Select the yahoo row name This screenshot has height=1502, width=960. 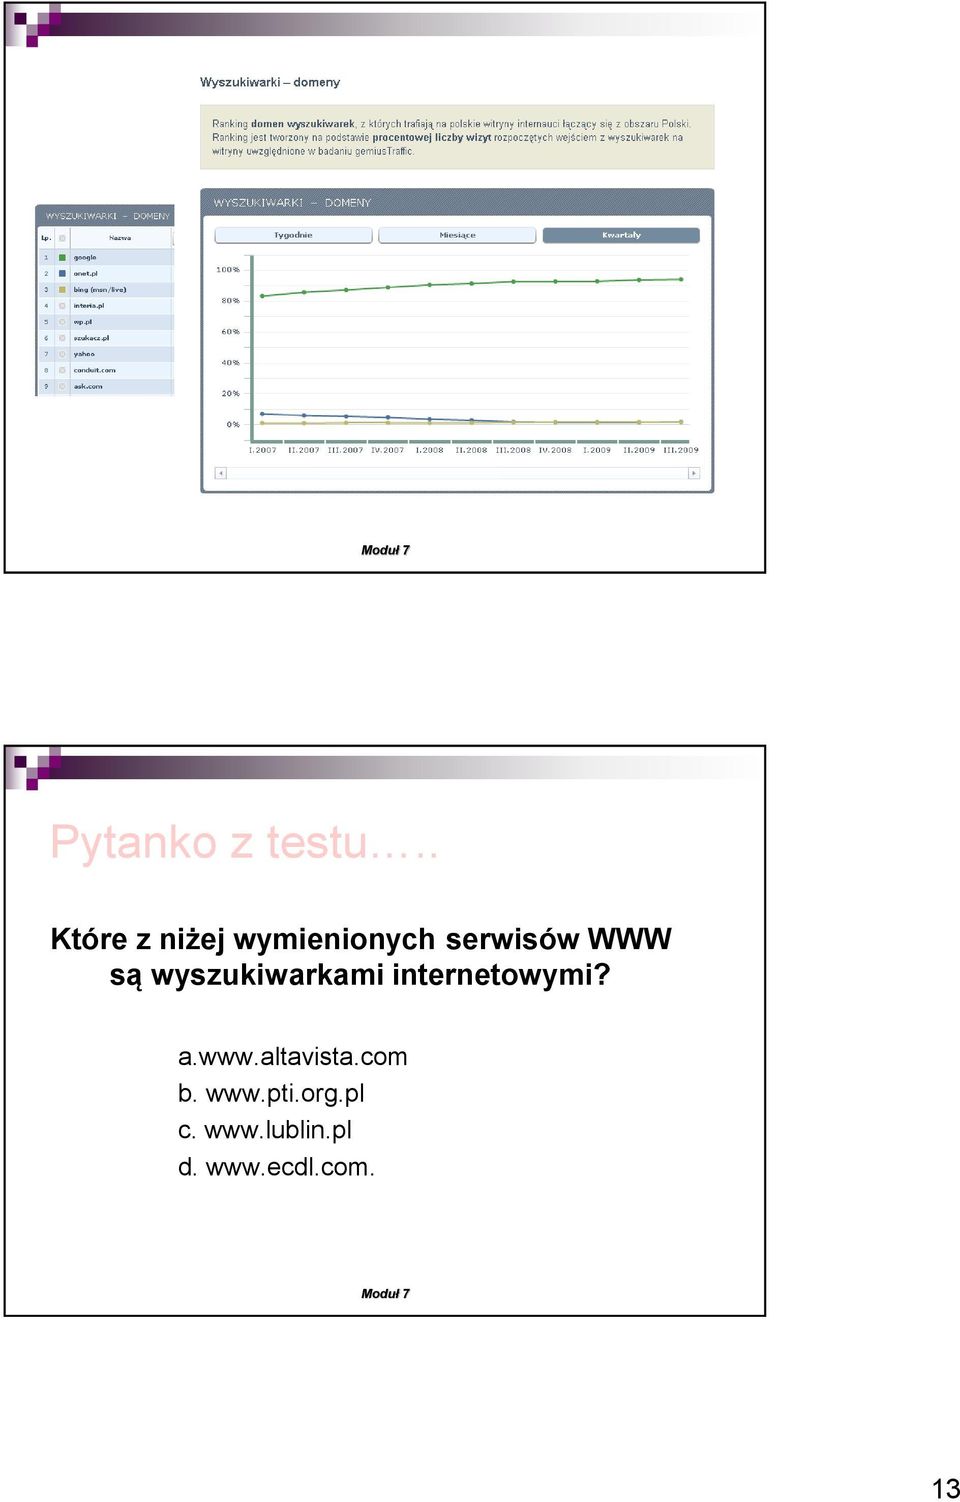click(x=84, y=354)
